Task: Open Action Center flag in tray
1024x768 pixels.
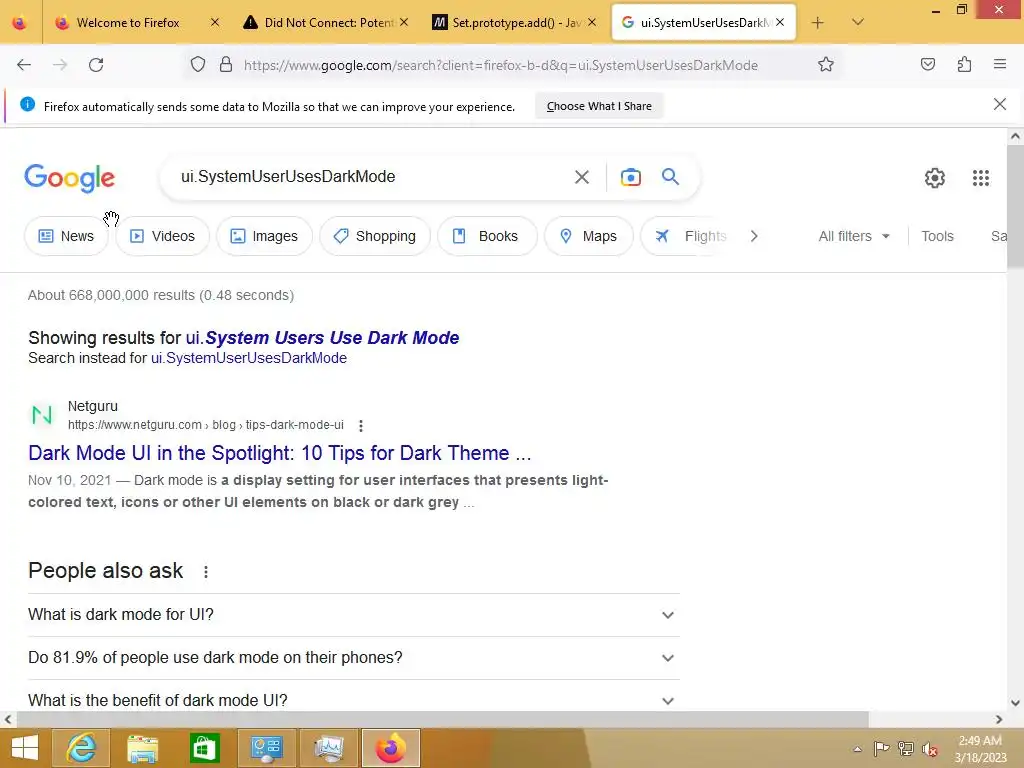Action: (x=881, y=748)
